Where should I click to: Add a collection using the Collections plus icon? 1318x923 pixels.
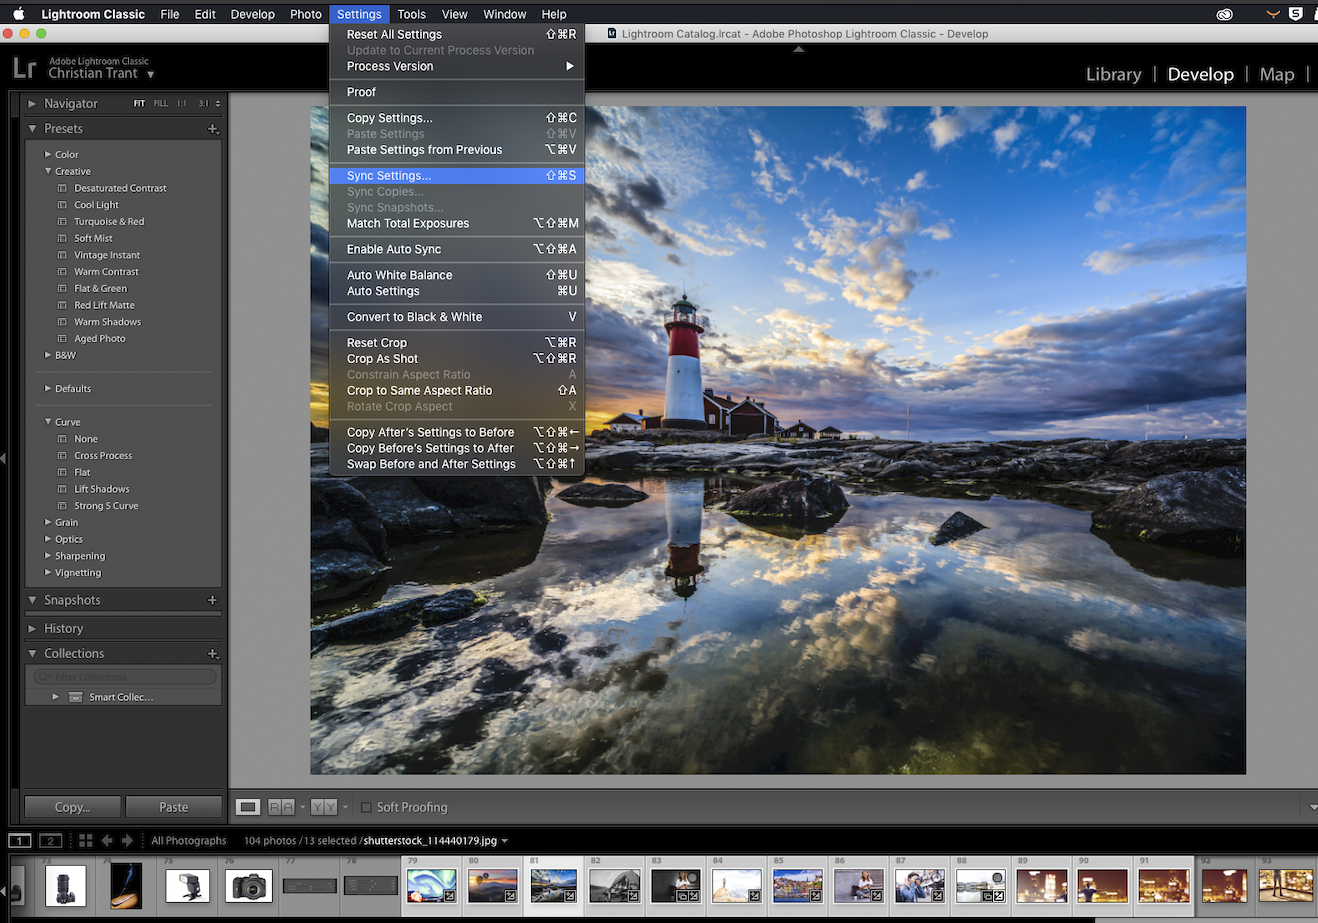click(212, 653)
